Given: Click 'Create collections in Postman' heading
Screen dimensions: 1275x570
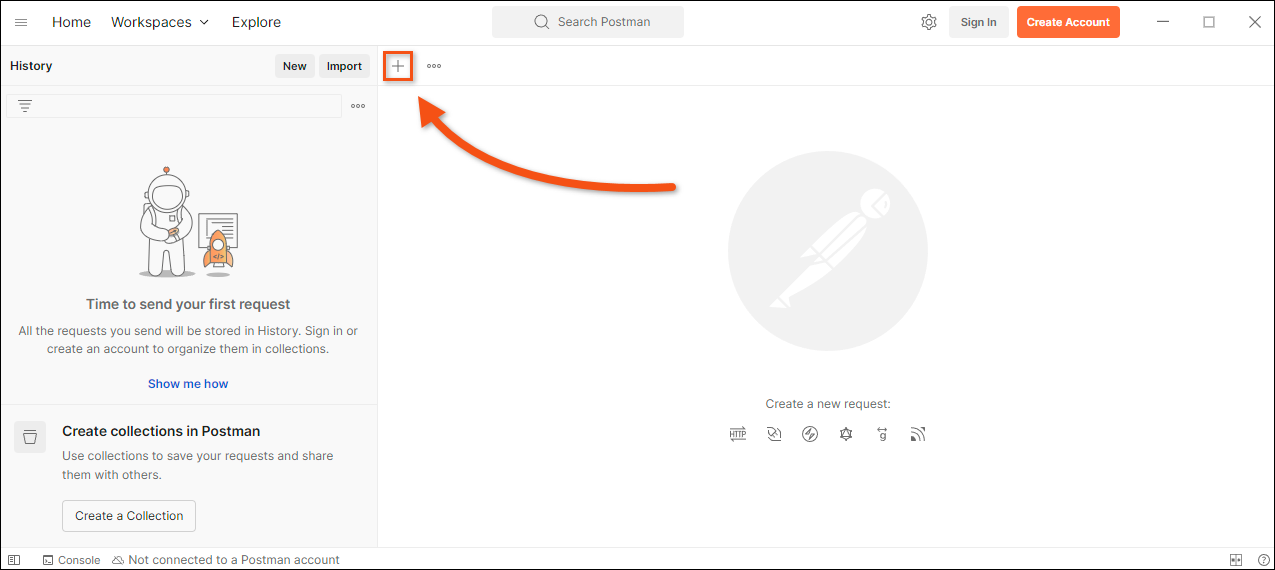Looking at the screenshot, I should pyautogui.click(x=161, y=432).
